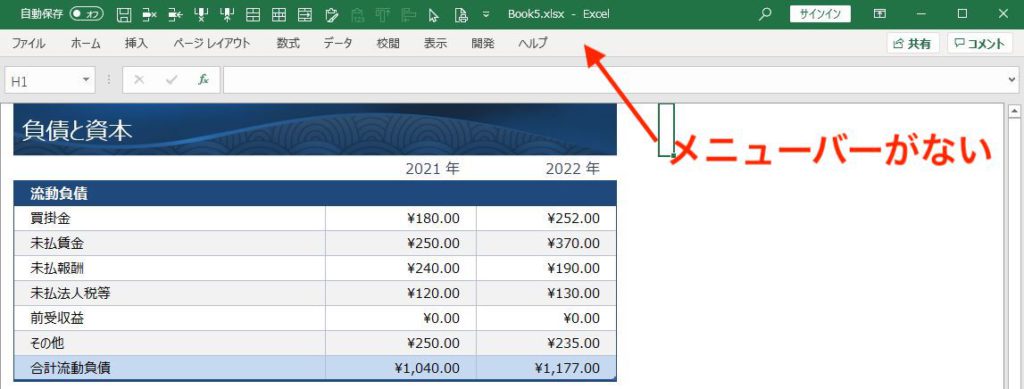This screenshot has width=1024, height=389.
Task: Click the delete column icon with x
Action: click(x=201, y=14)
